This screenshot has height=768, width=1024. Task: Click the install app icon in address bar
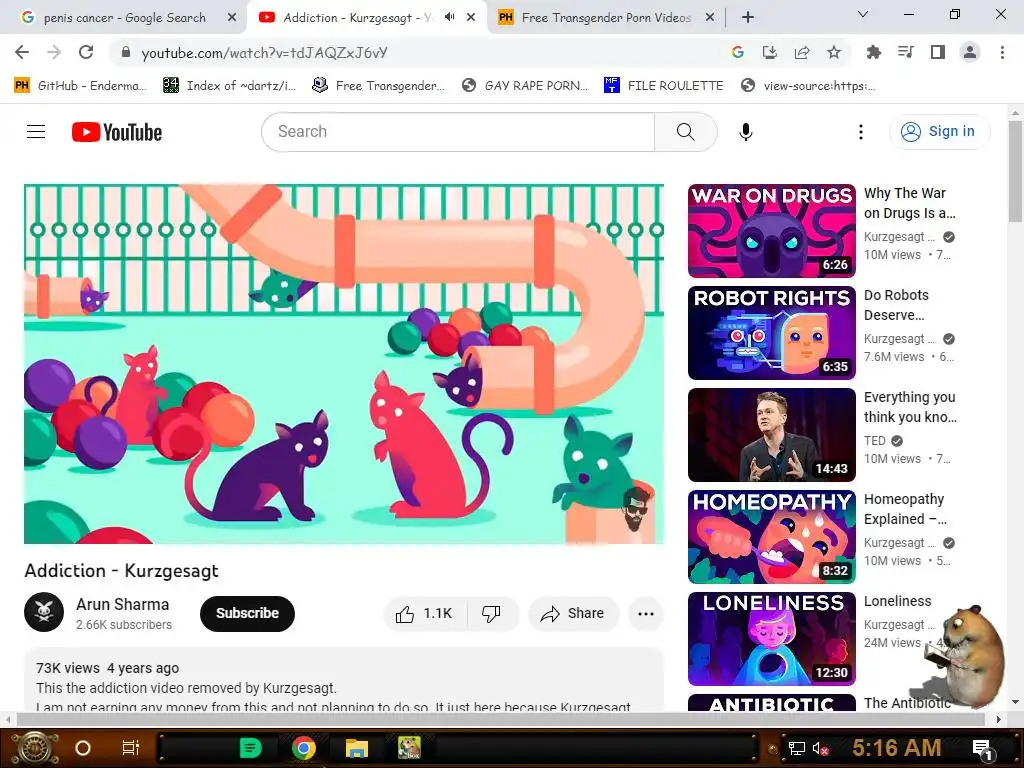(x=769, y=52)
